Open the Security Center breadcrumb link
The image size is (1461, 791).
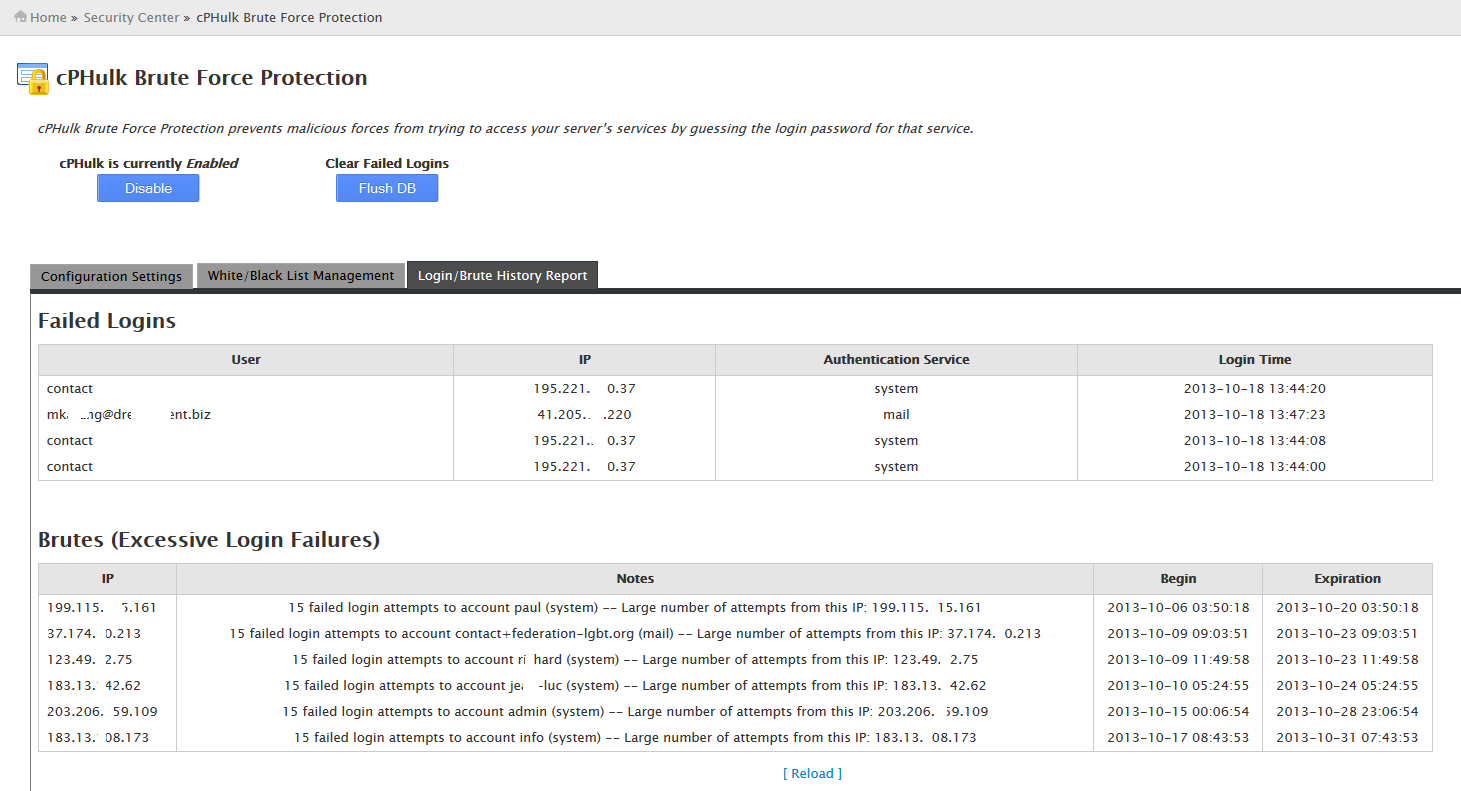tap(131, 17)
